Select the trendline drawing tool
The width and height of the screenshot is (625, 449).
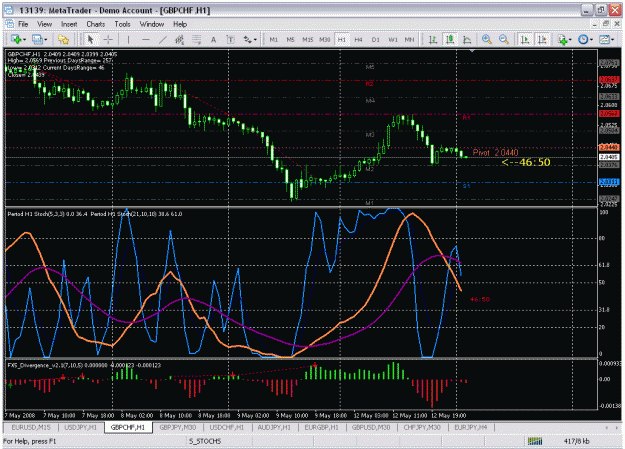click(x=162, y=39)
